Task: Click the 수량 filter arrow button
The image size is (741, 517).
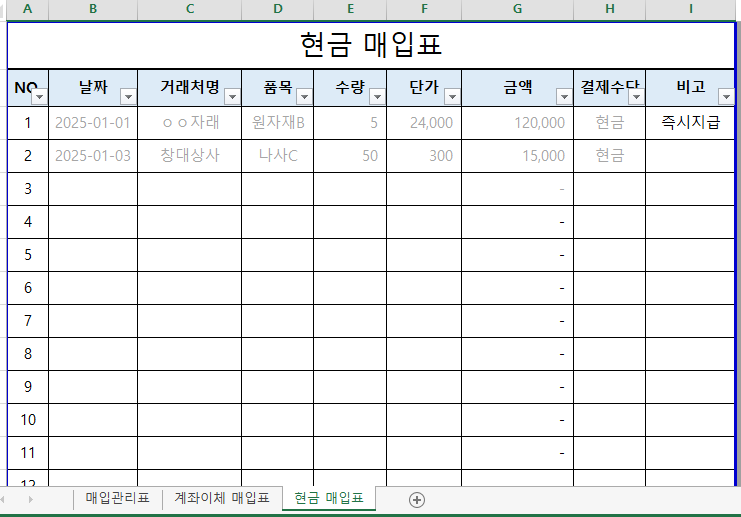Action: pyautogui.click(x=377, y=97)
